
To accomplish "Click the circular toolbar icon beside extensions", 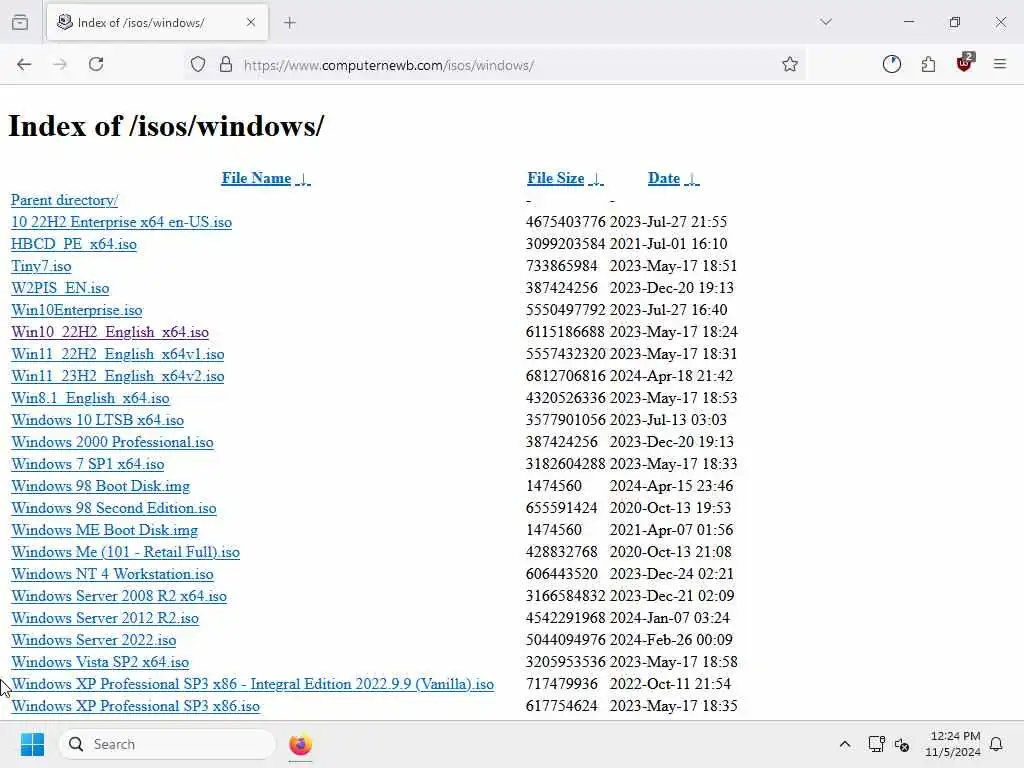I will 891,64.
